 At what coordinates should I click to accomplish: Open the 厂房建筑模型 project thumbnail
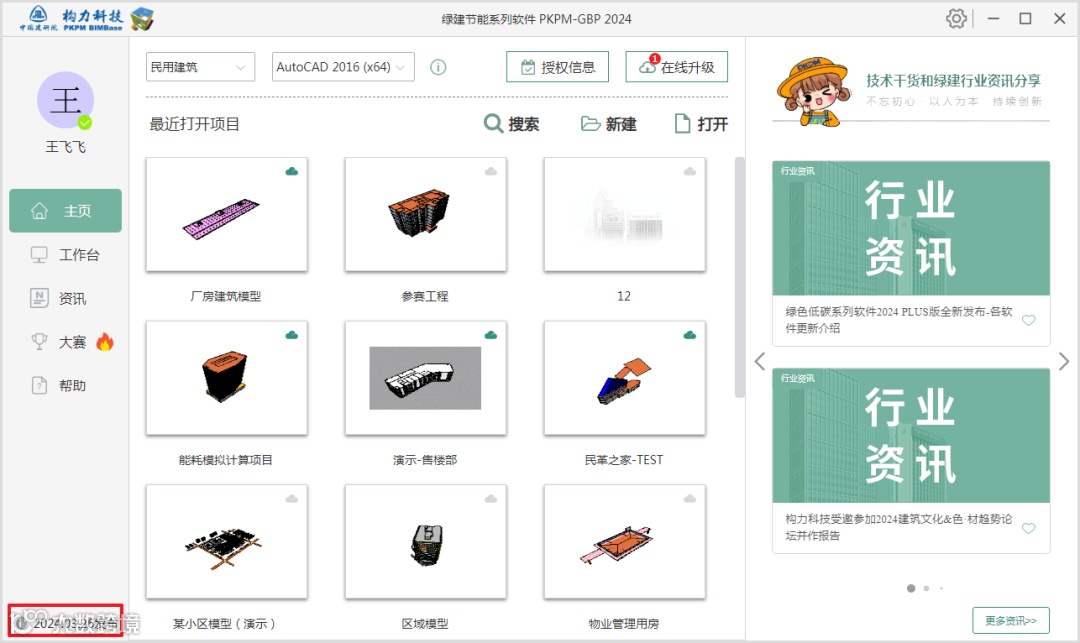[x=227, y=214]
